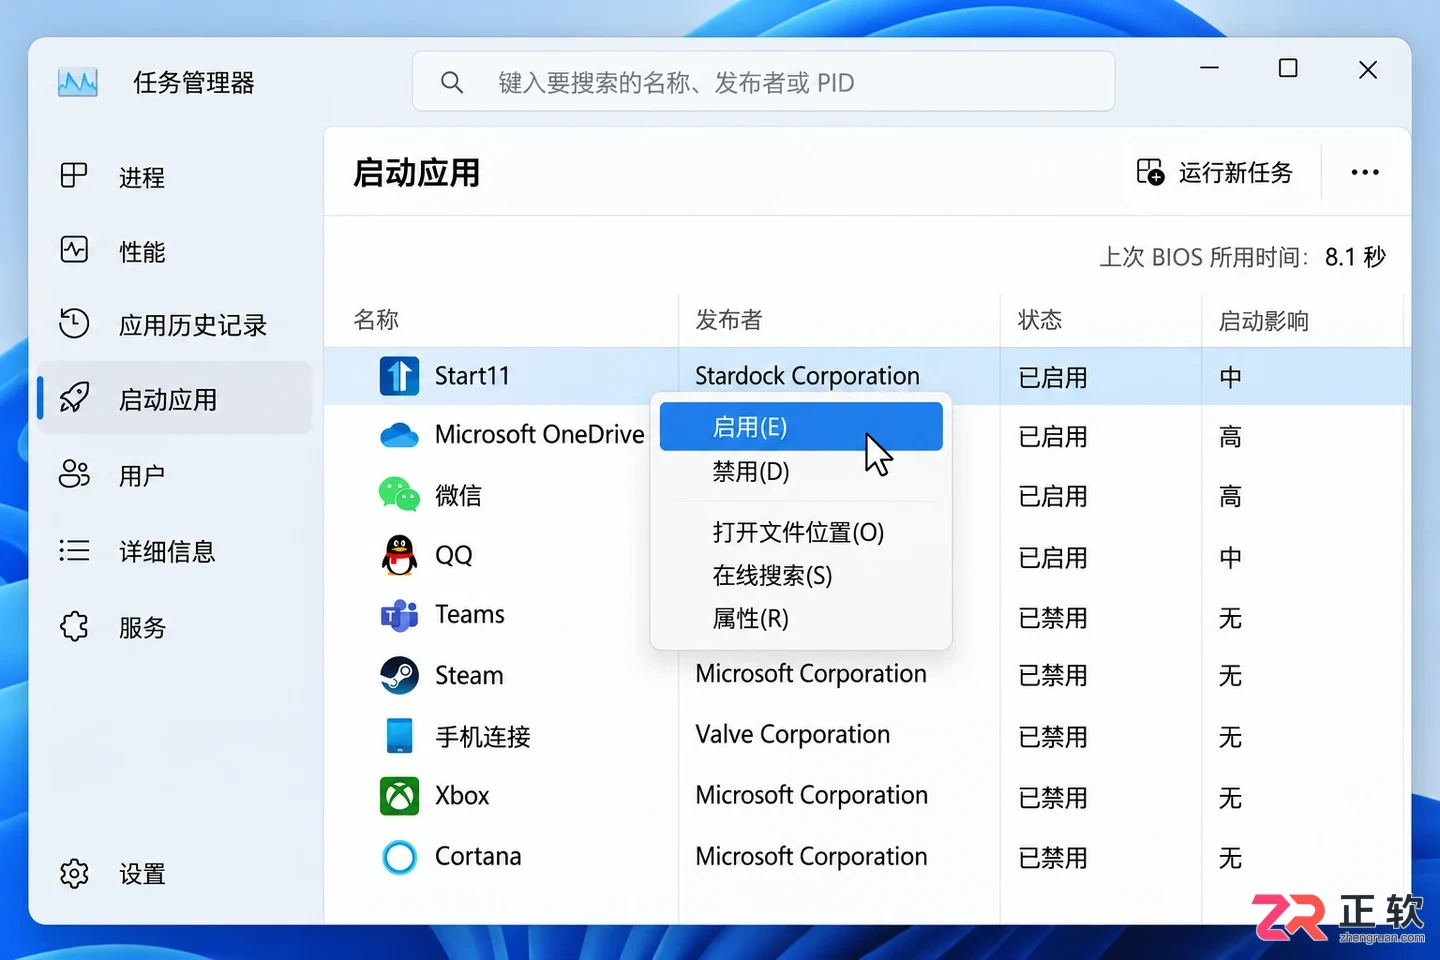Open the 进程 (Processes) page icon
Image resolution: width=1440 pixels, height=960 pixels.
click(74, 176)
